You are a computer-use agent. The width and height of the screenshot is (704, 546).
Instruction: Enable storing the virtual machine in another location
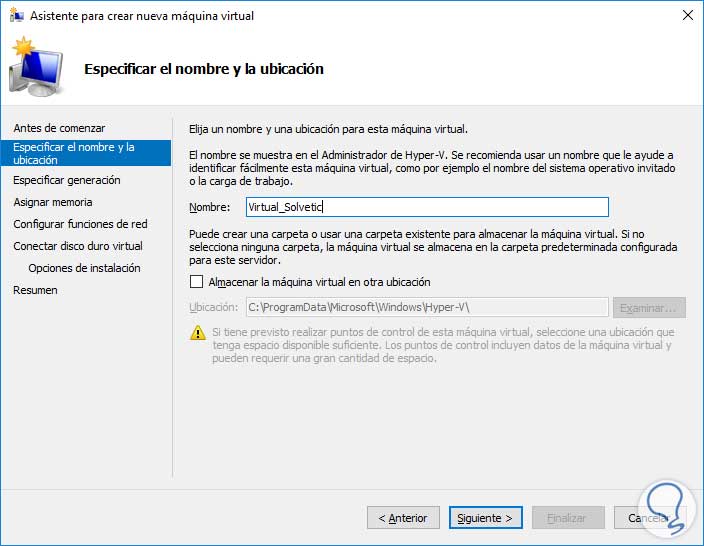pyautogui.click(x=196, y=282)
